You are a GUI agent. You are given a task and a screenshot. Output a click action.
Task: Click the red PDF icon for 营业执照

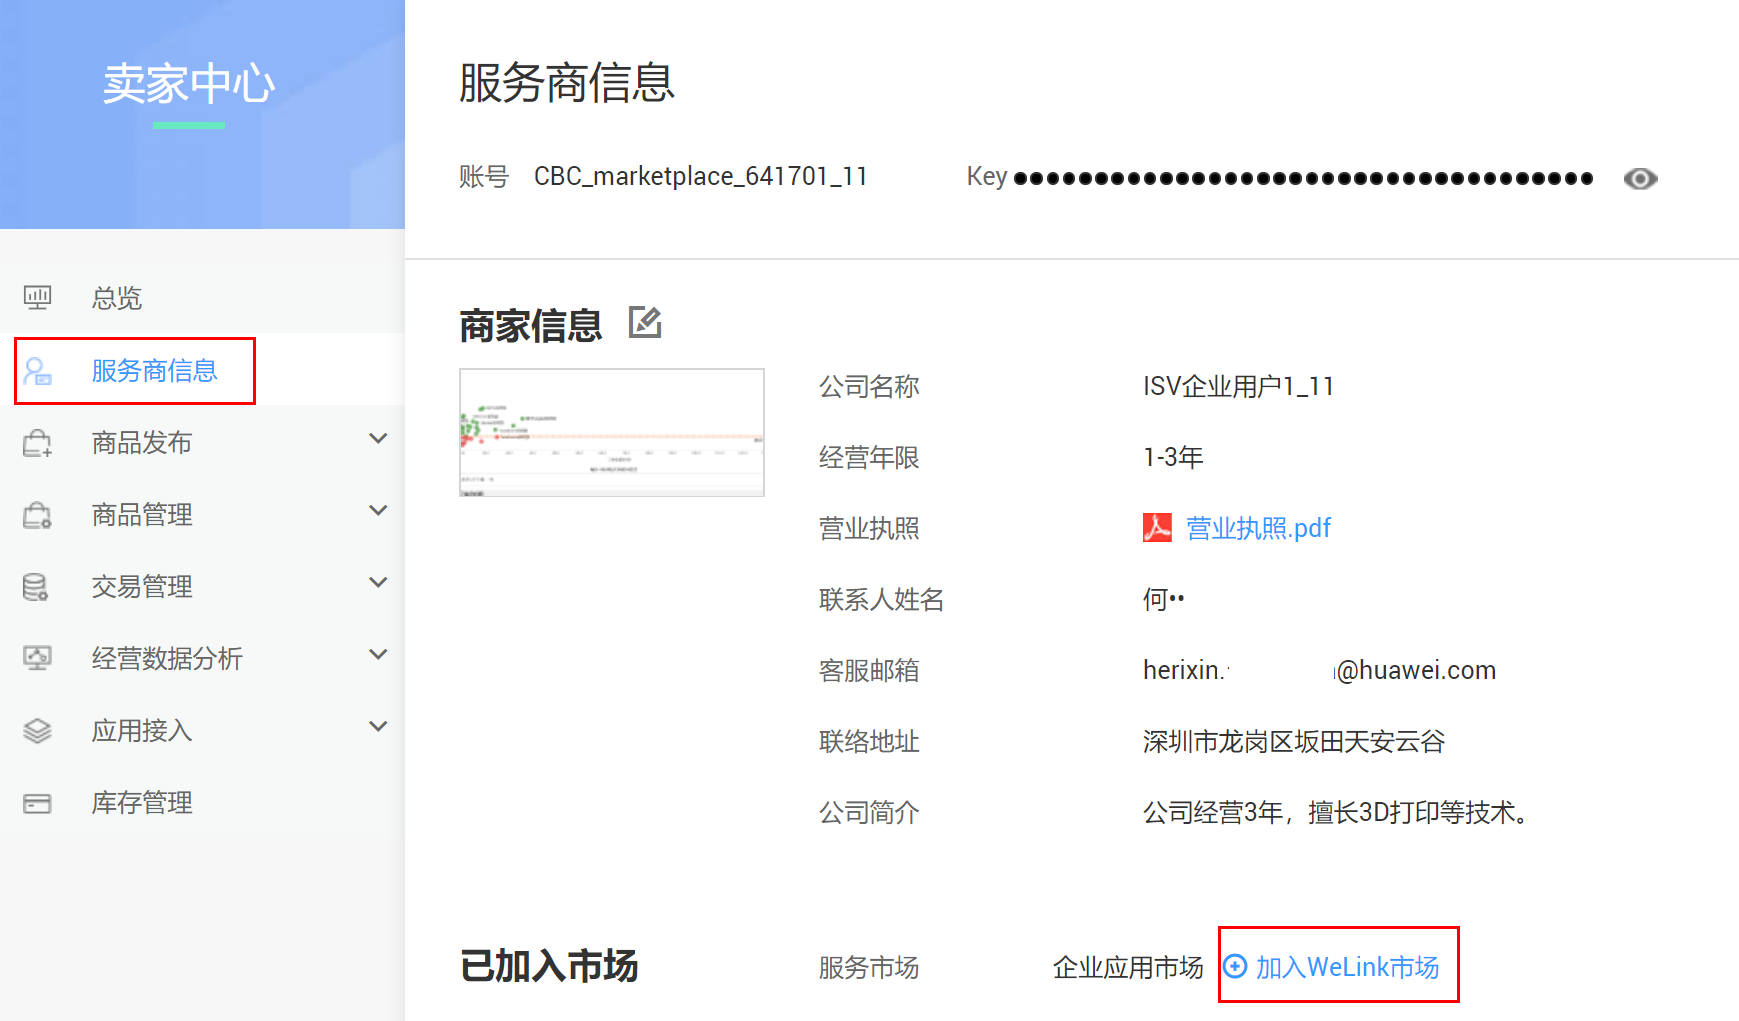(x=1157, y=528)
